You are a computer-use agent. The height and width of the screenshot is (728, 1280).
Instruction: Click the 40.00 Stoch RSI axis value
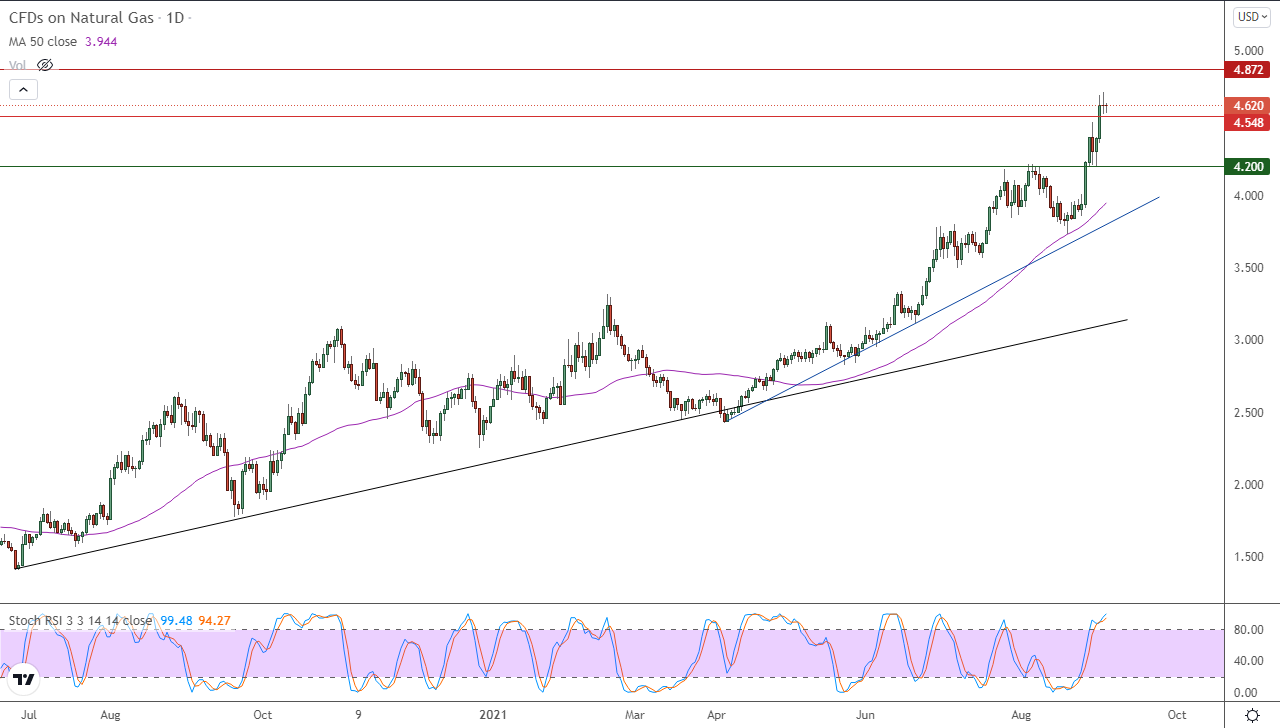1246,660
